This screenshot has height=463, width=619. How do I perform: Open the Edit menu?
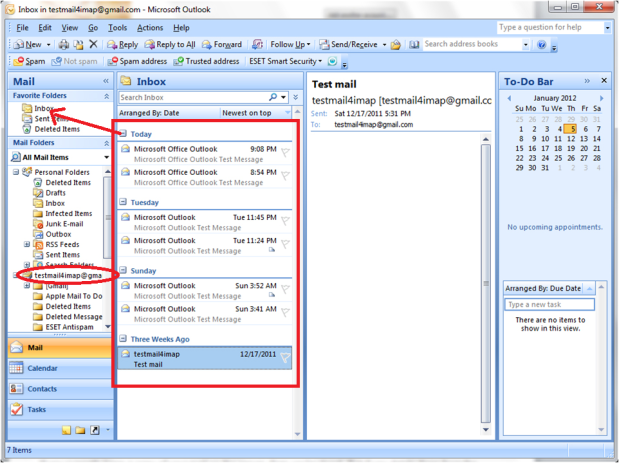pos(45,28)
